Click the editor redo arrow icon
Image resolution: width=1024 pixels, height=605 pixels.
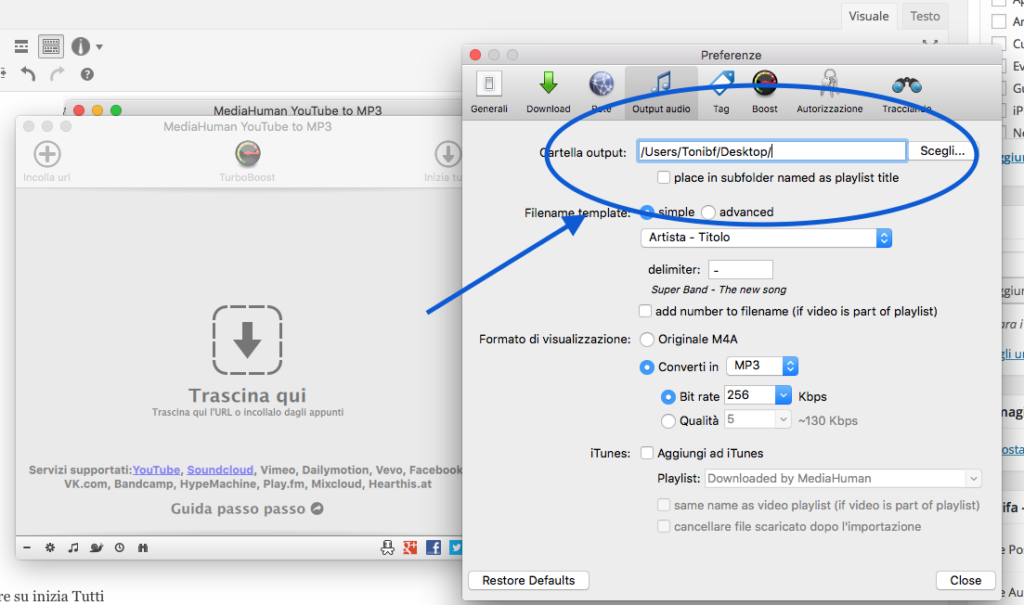pyautogui.click(x=57, y=74)
